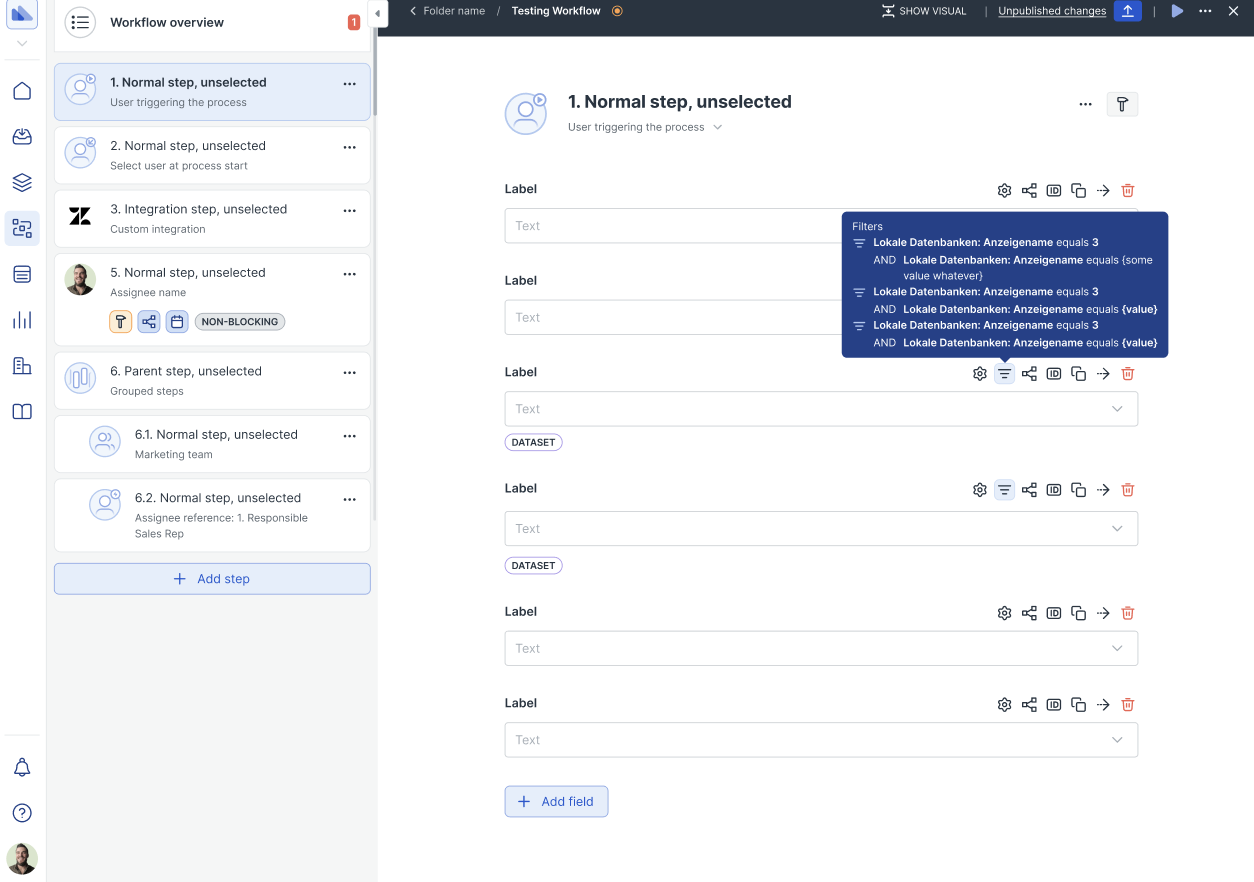Click the share badge on step 5
Image resolution: width=1254 pixels, height=882 pixels.
tap(149, 322)
